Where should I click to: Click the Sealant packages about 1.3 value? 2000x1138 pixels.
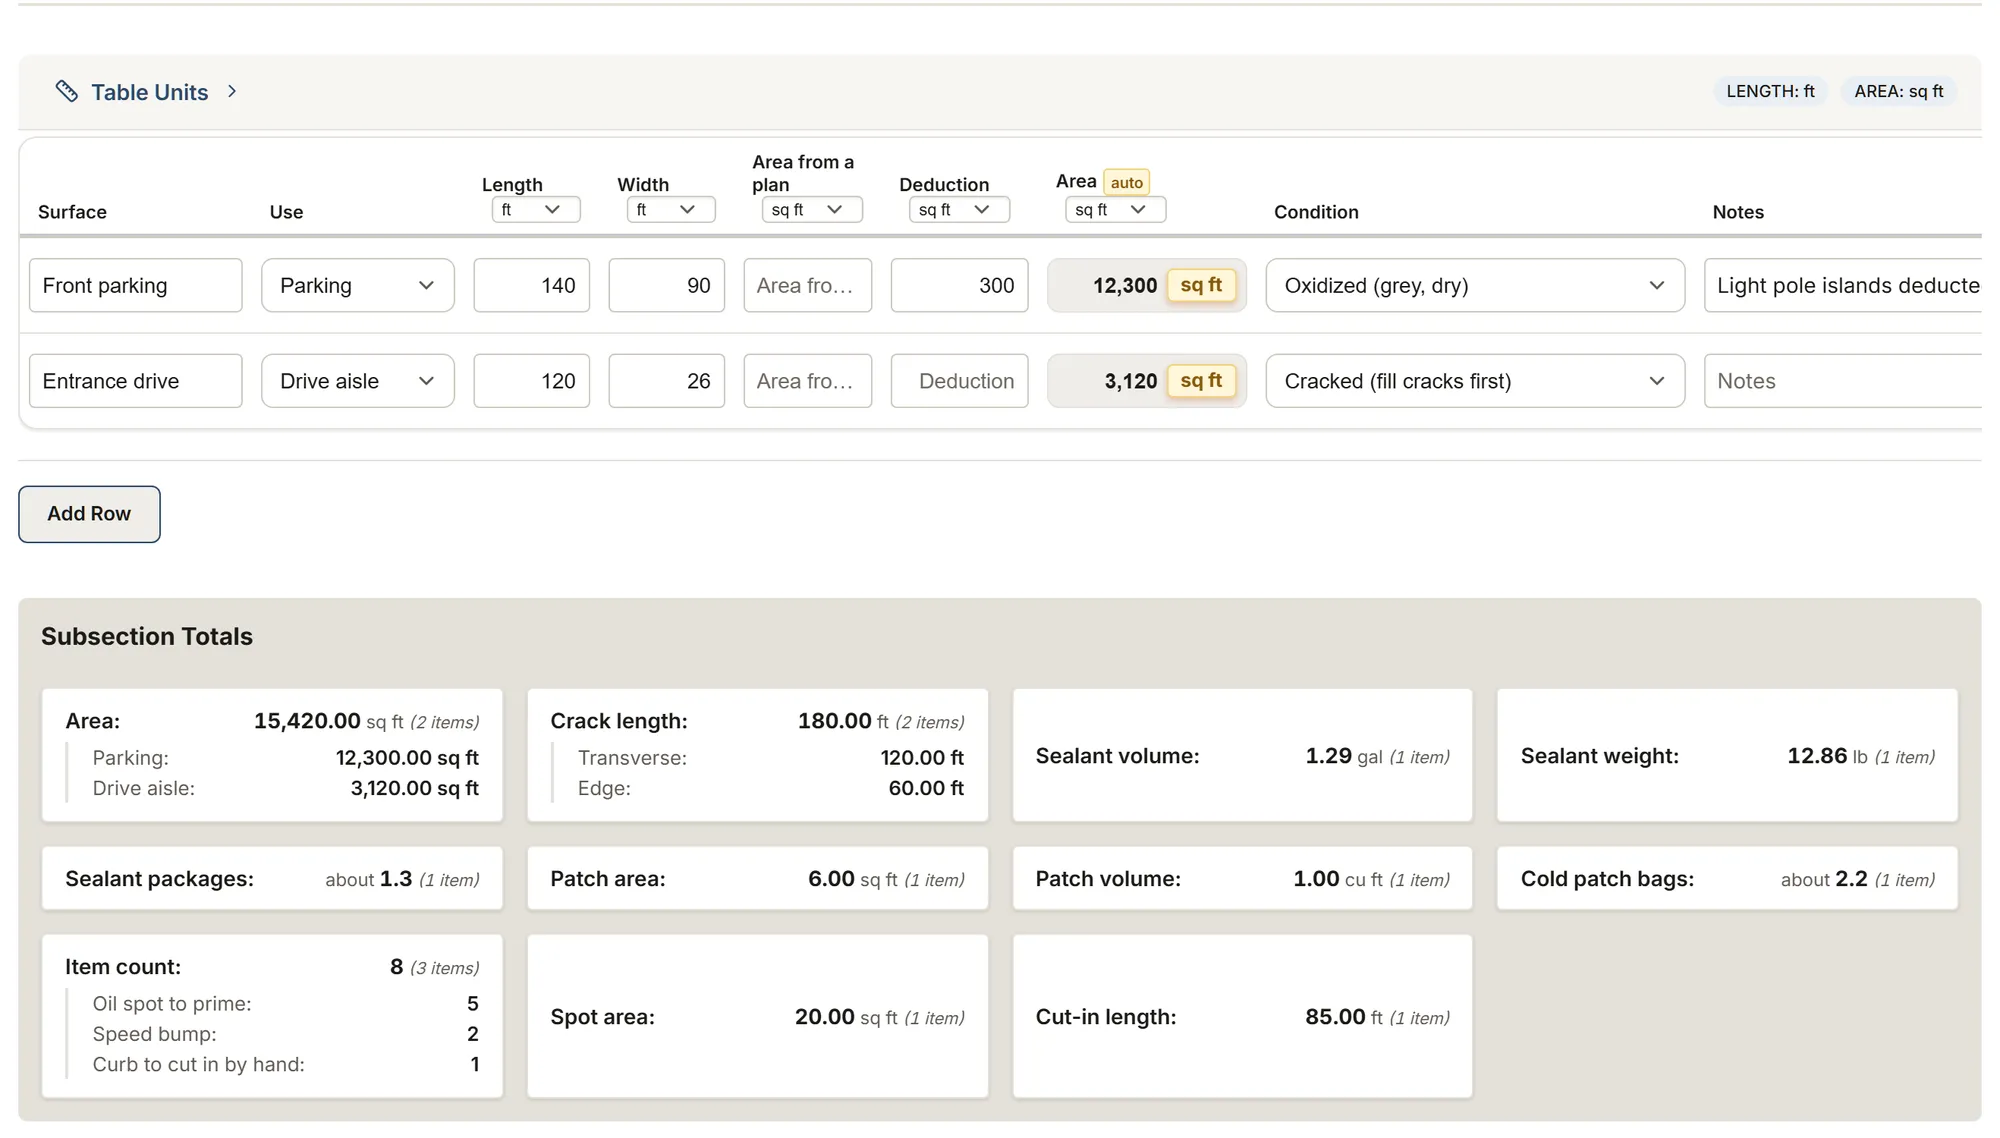coord(369,879)
